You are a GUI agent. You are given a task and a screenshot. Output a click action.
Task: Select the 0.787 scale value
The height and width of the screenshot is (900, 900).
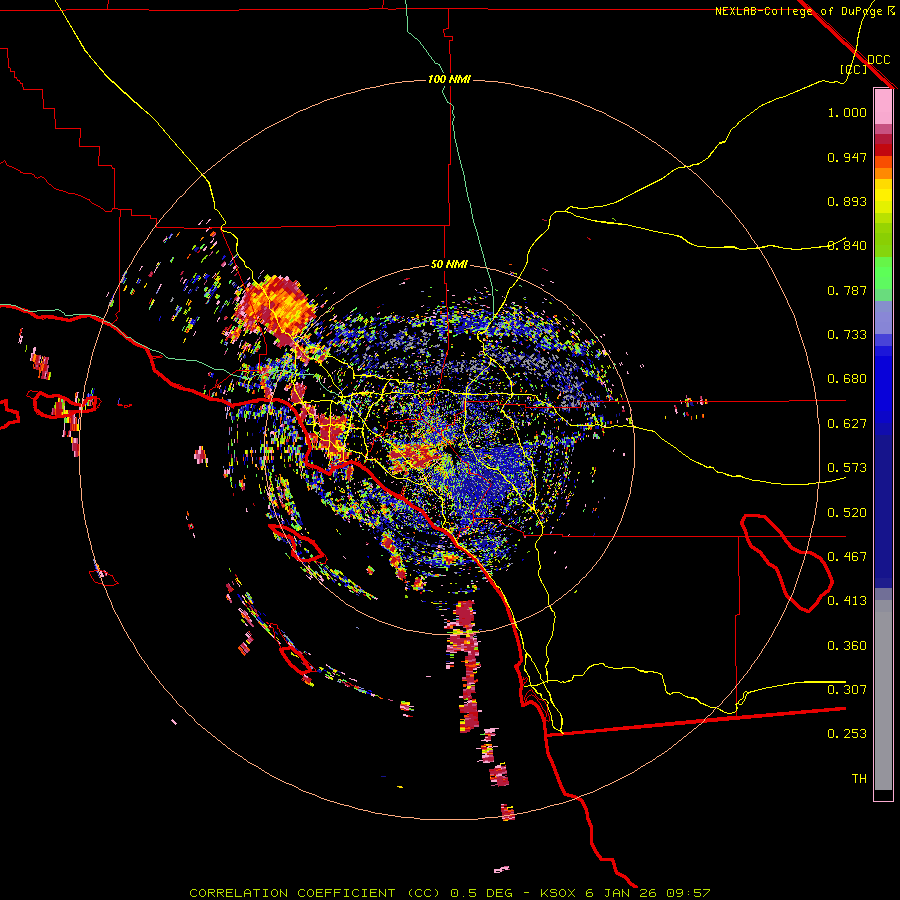[847, 290]
